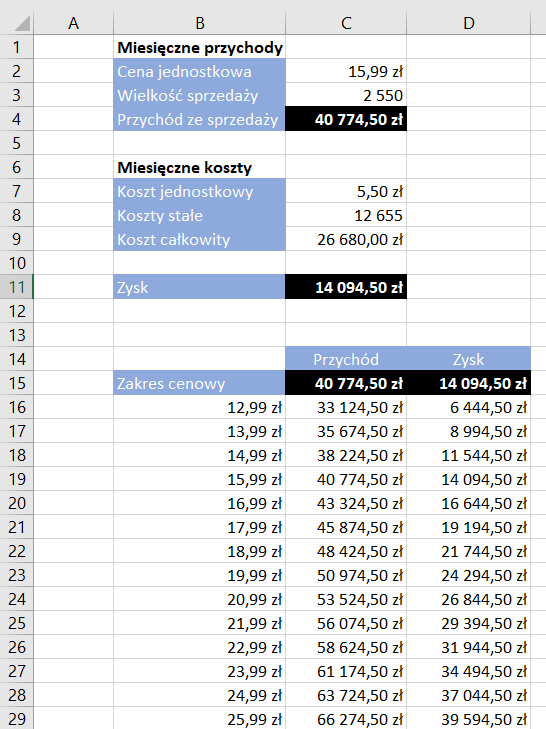Click the 39 594,50 zł cell in row 29
This screenshot has height=729, width=546.
469,719
